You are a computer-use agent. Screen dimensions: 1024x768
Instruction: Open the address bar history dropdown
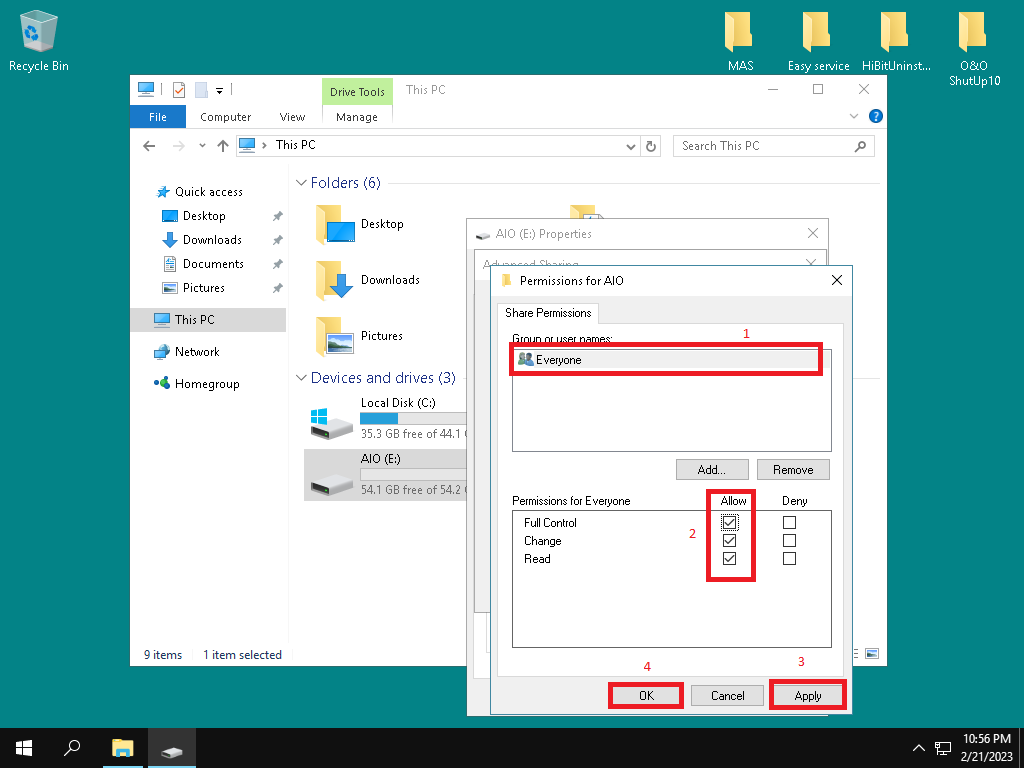click(630, 146)
